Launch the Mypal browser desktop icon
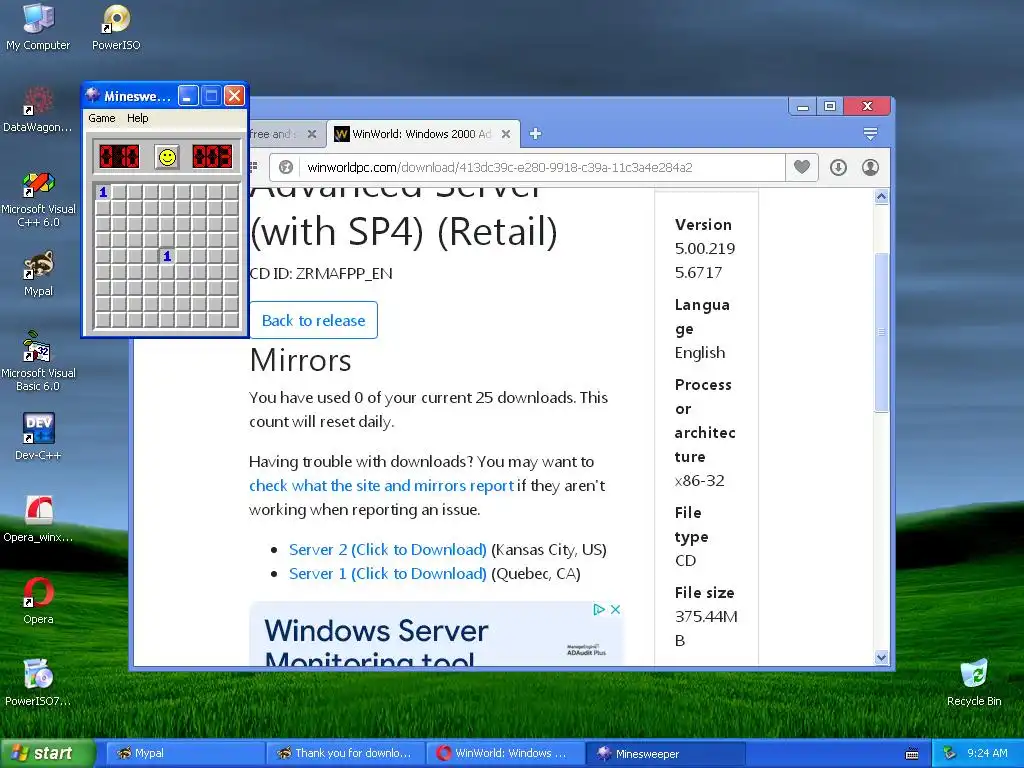The image size is (1024, 768). [x=38, y=274]
